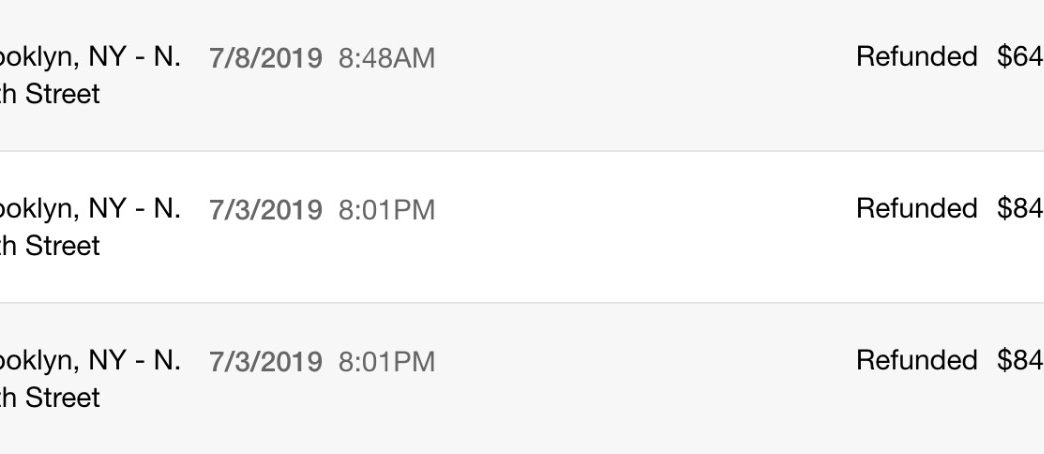1044x454 pixels.
Task: Click 8:01PM time in bottom row
Action: tap(387, 362)
